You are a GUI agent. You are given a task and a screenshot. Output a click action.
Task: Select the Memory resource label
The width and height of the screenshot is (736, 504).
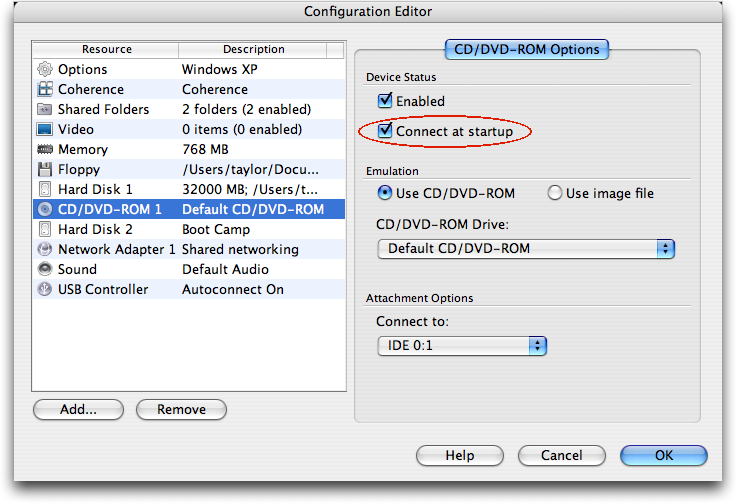tap(83, 150)
